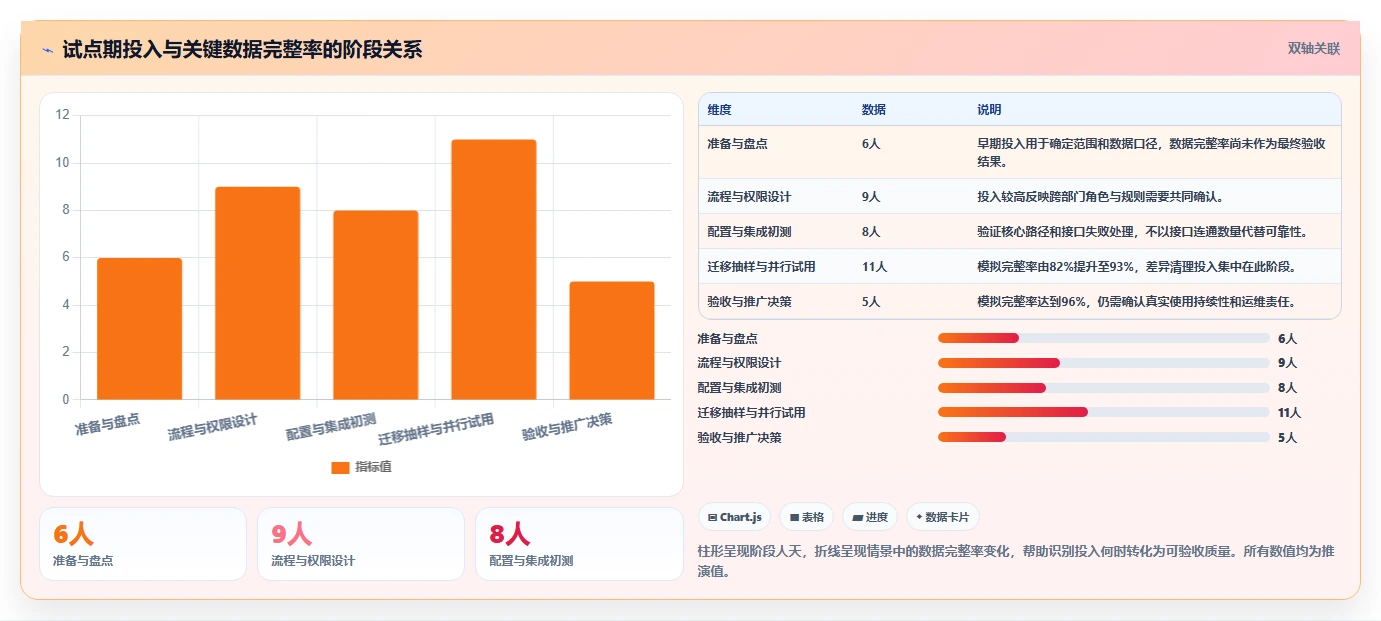Click the 说明 column header
1381x621 pixels.
coord(989,110)
